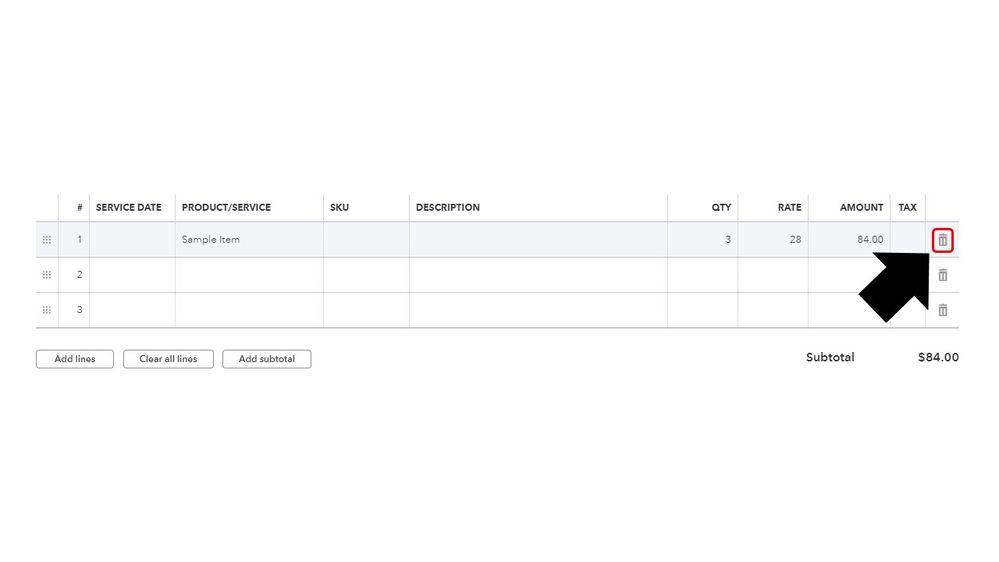Click the SKU cell in row 1
The height and width of the screenshot is (562, 999).
point(366,240)
